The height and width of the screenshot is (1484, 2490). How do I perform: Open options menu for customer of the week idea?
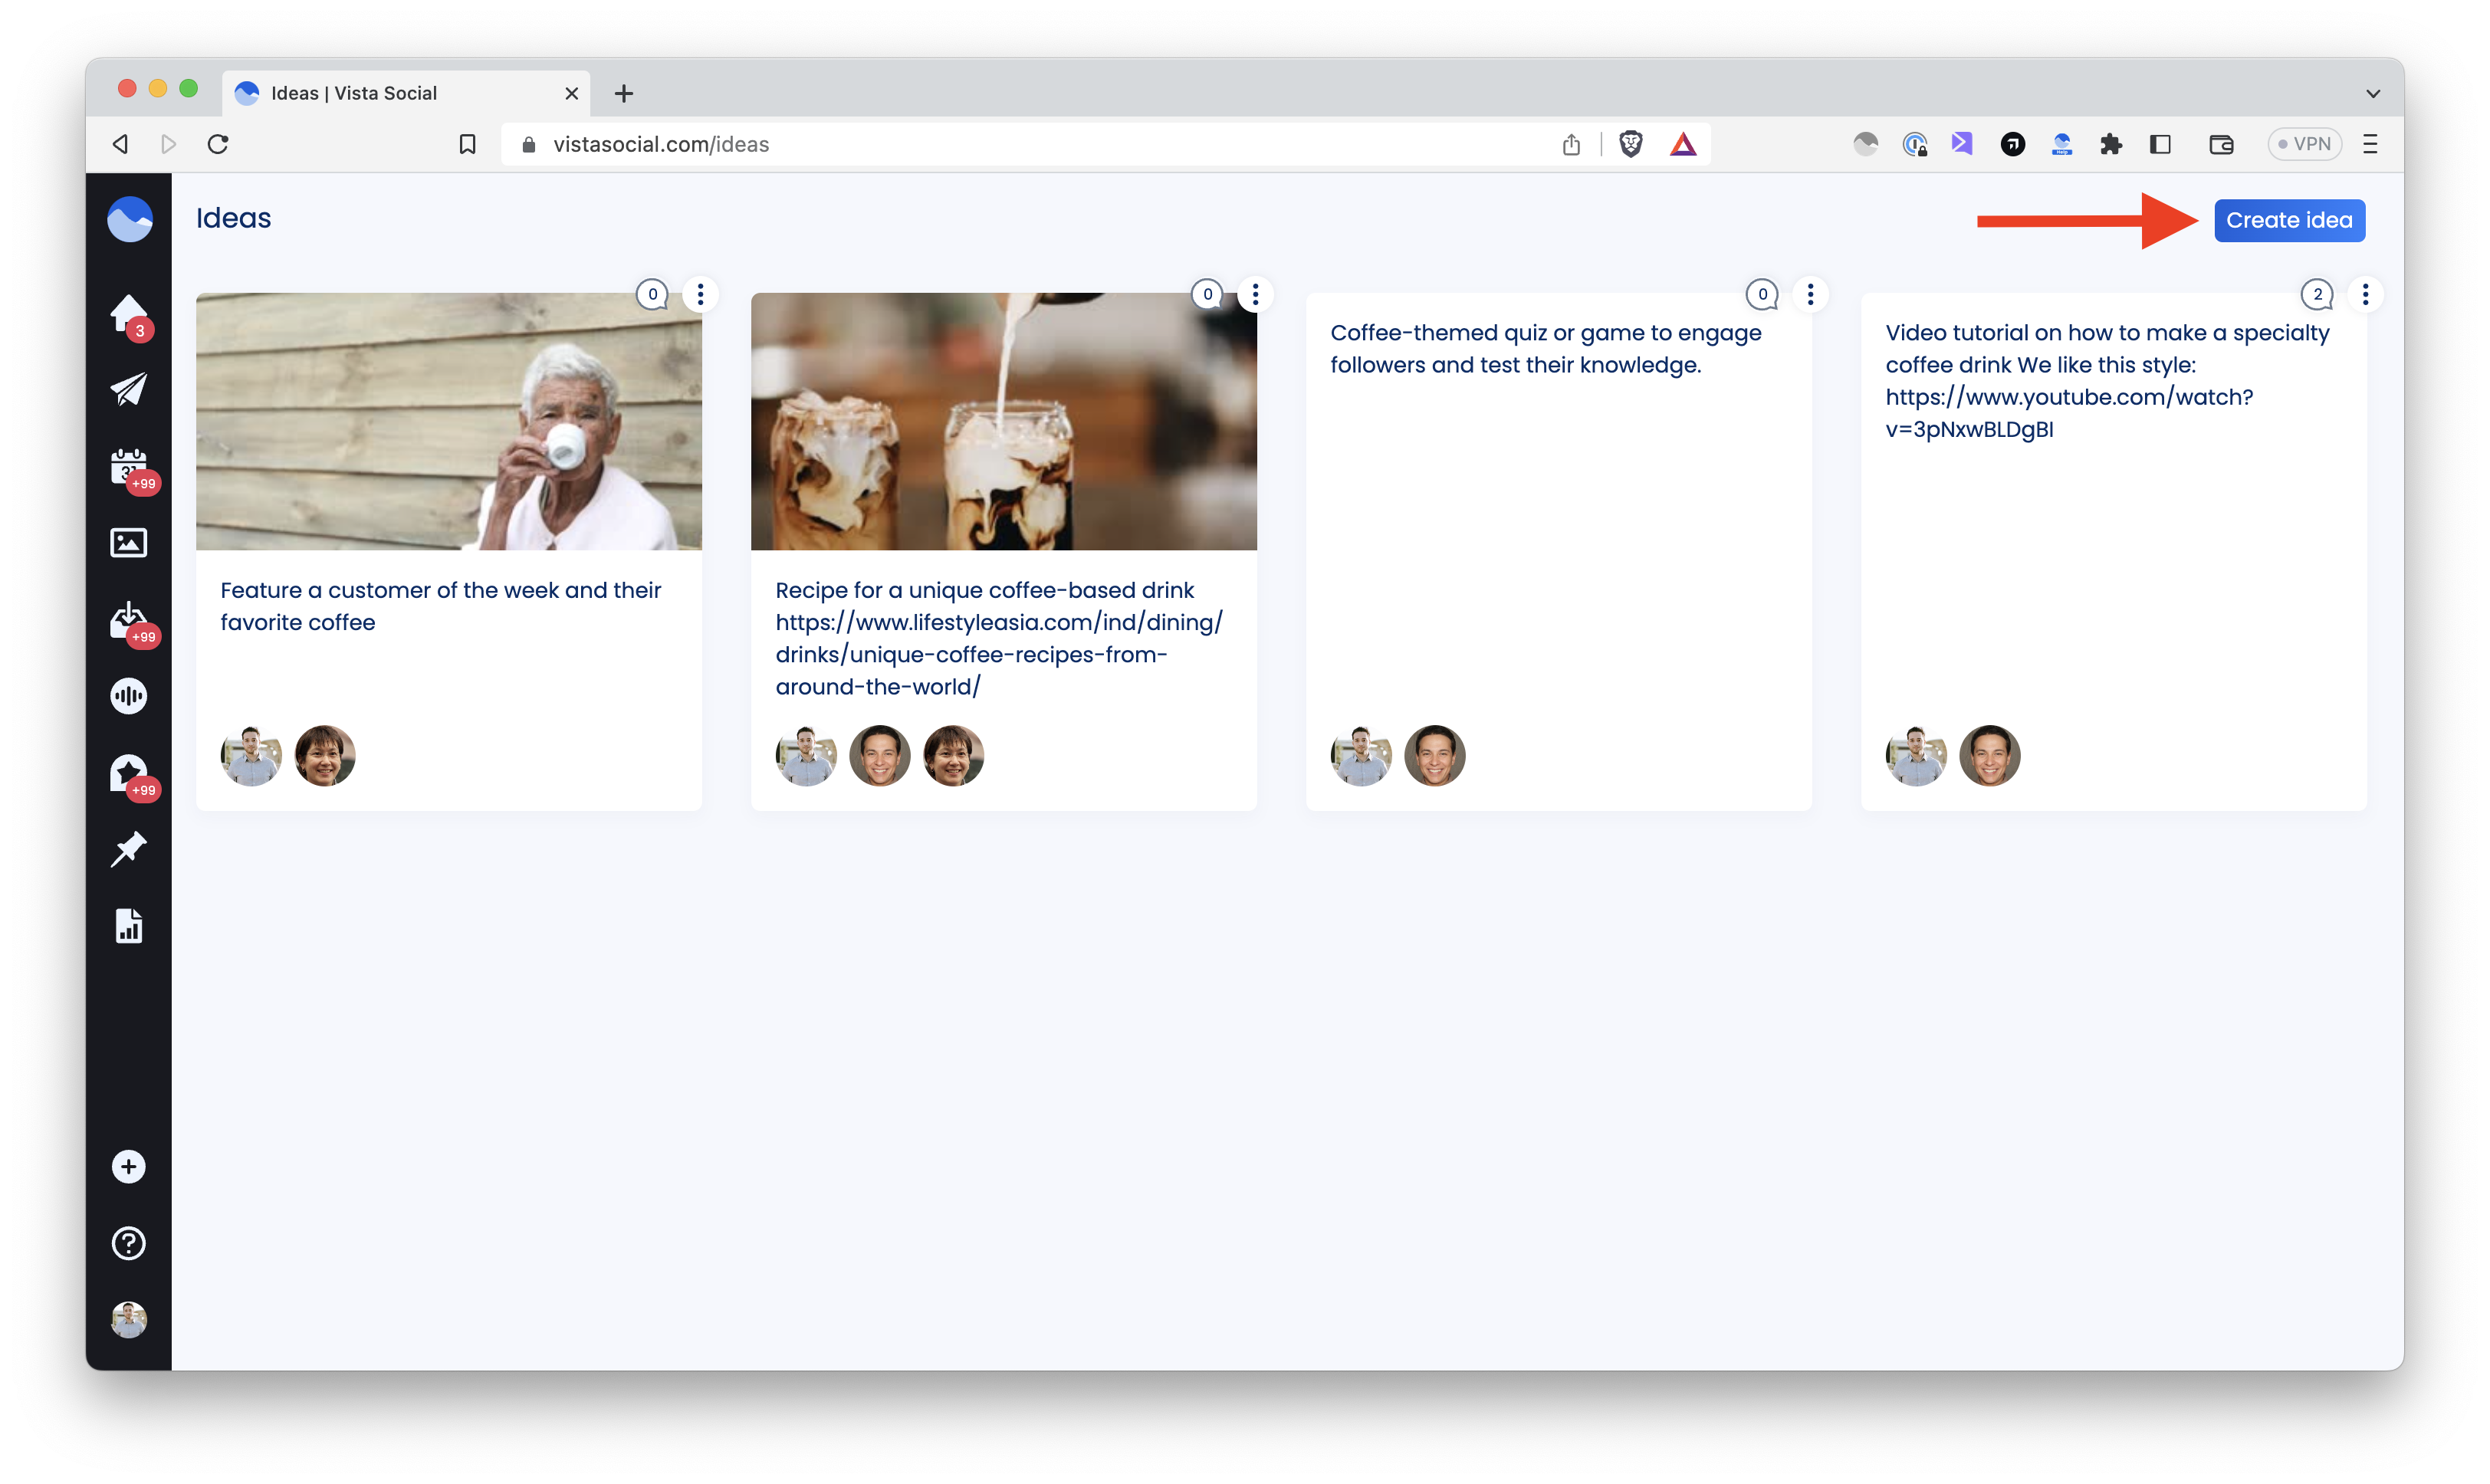pyautogui.click(x=701, y=294)
